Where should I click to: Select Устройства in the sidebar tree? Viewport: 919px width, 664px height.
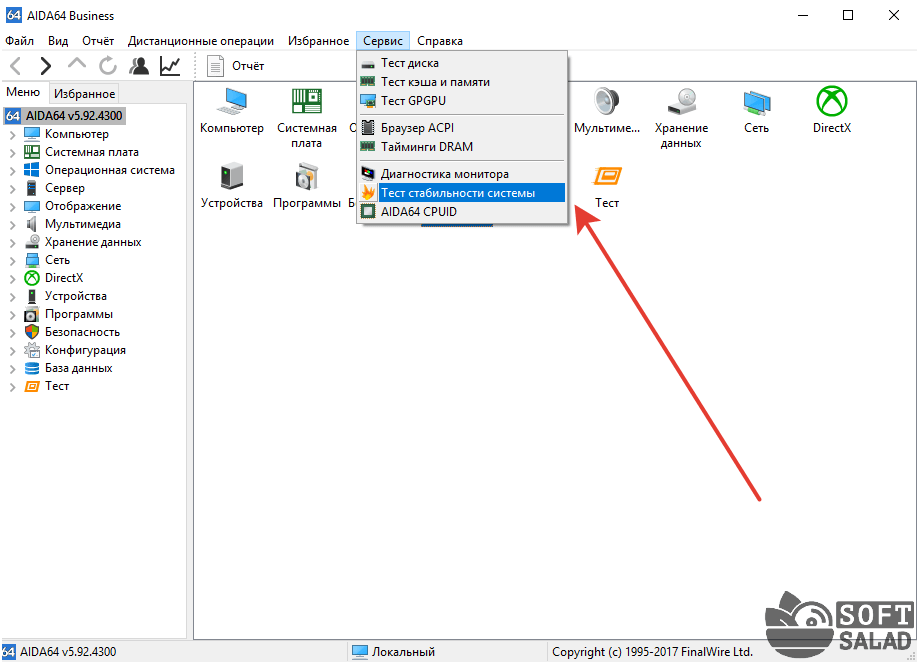tap(76, 296)
